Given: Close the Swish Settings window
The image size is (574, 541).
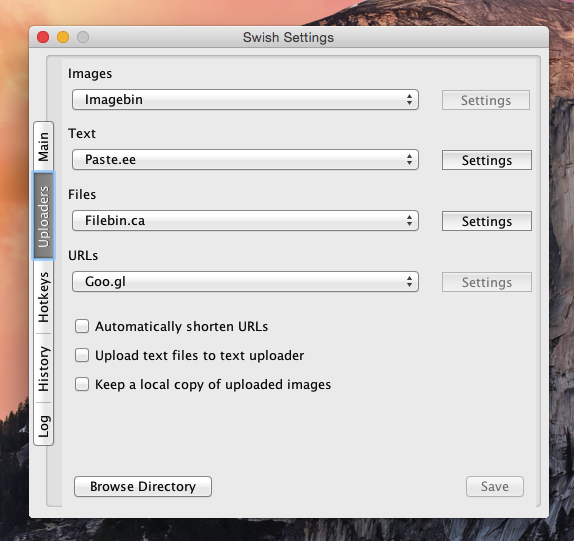Looking at the screenshot, I should [43, 37].
